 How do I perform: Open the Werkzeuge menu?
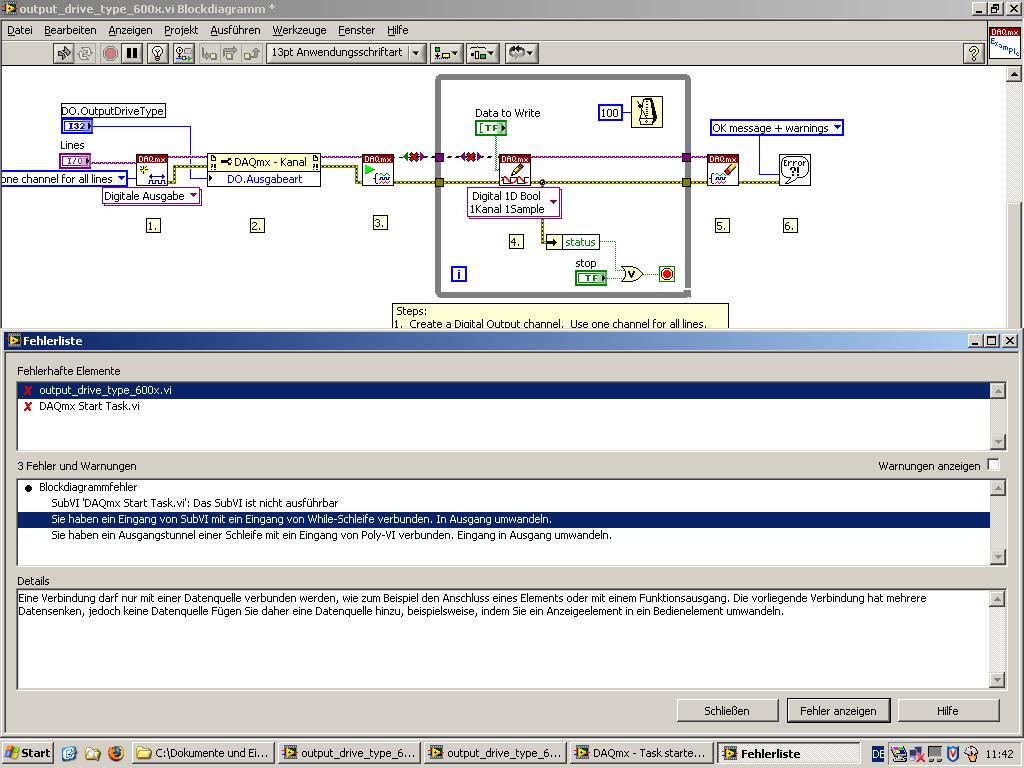[299, 30]
